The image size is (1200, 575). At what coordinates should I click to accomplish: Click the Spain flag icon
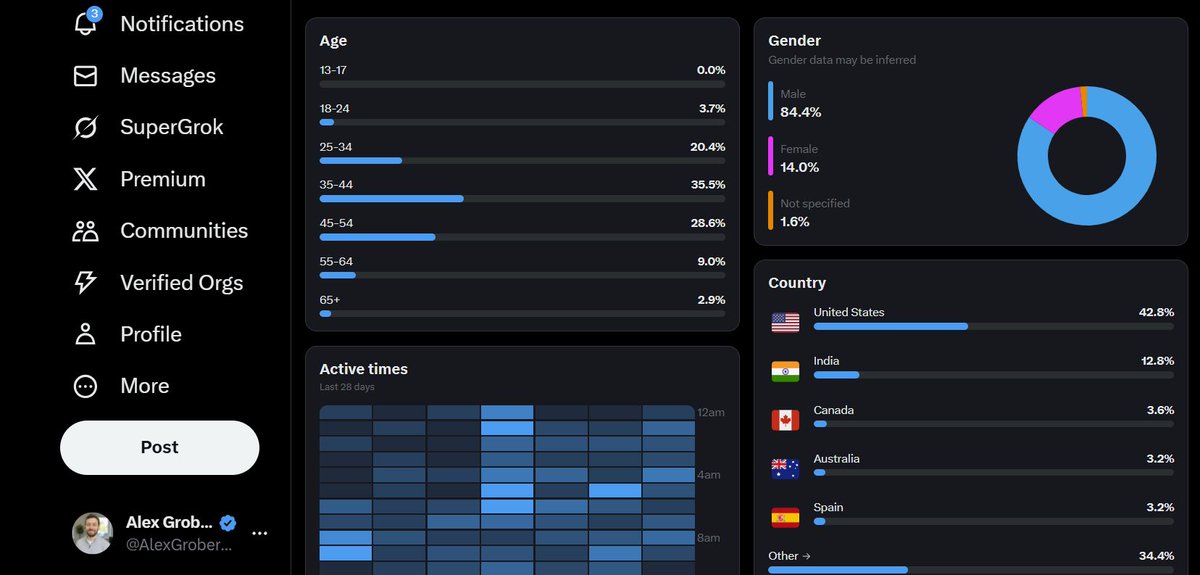tap(785, 517)
